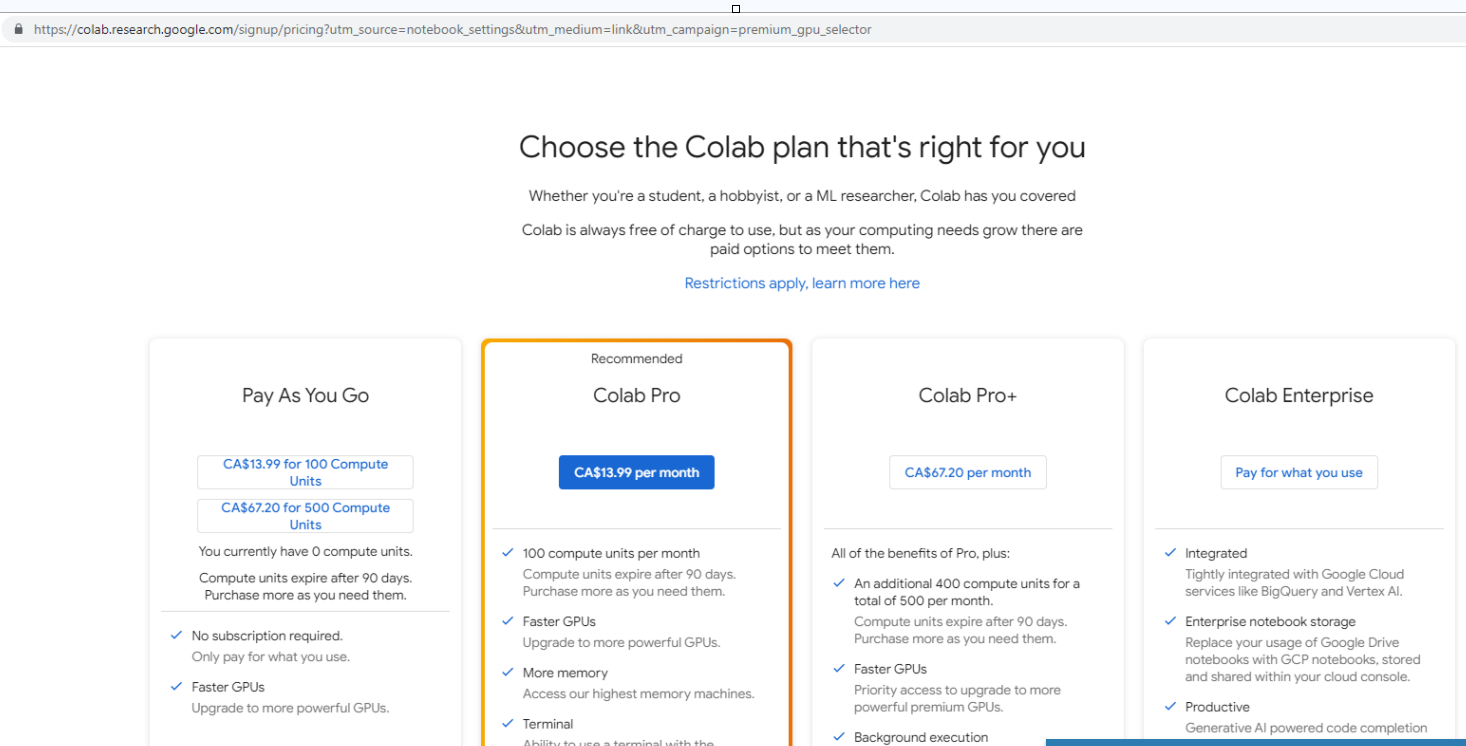Click the checkmark beside "100 compute units per month"

508,553
